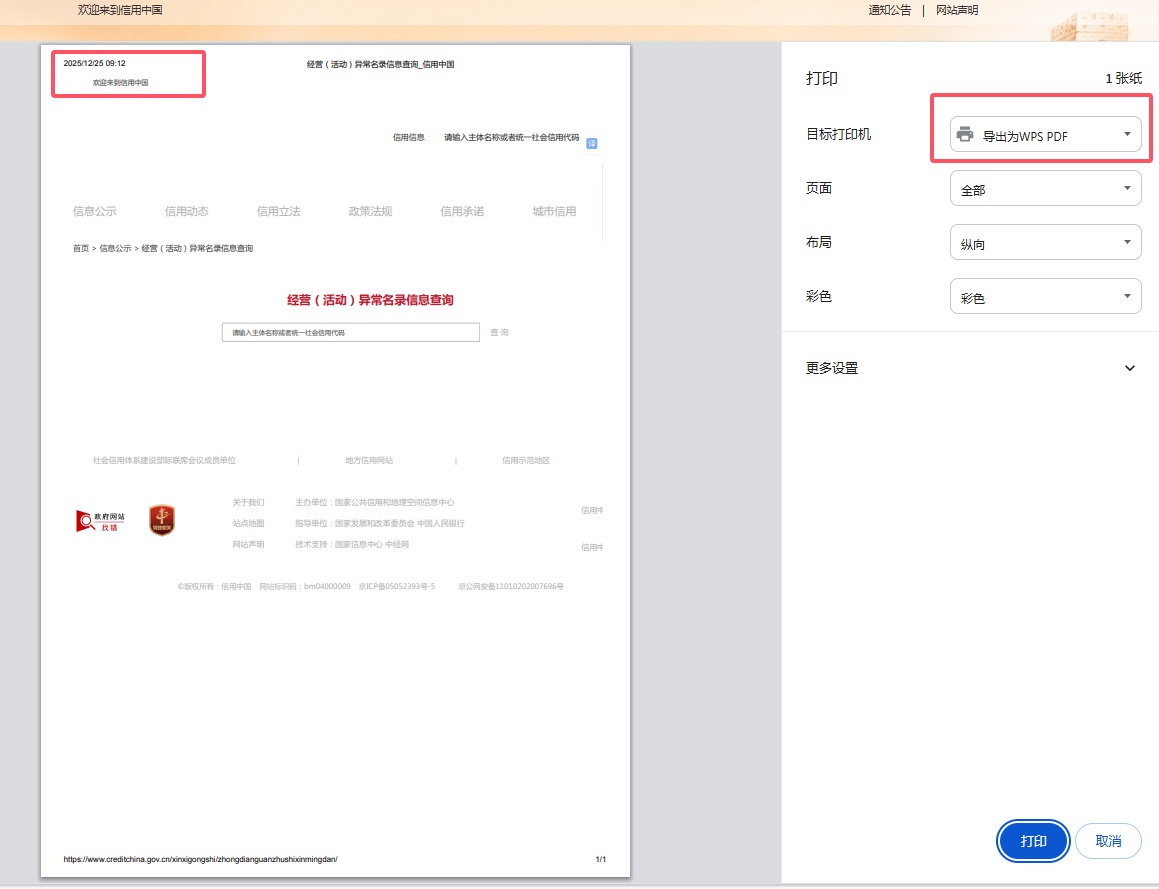
Task: Open the 目标打印机 destination dropdown
Action: coord(1045,135)
